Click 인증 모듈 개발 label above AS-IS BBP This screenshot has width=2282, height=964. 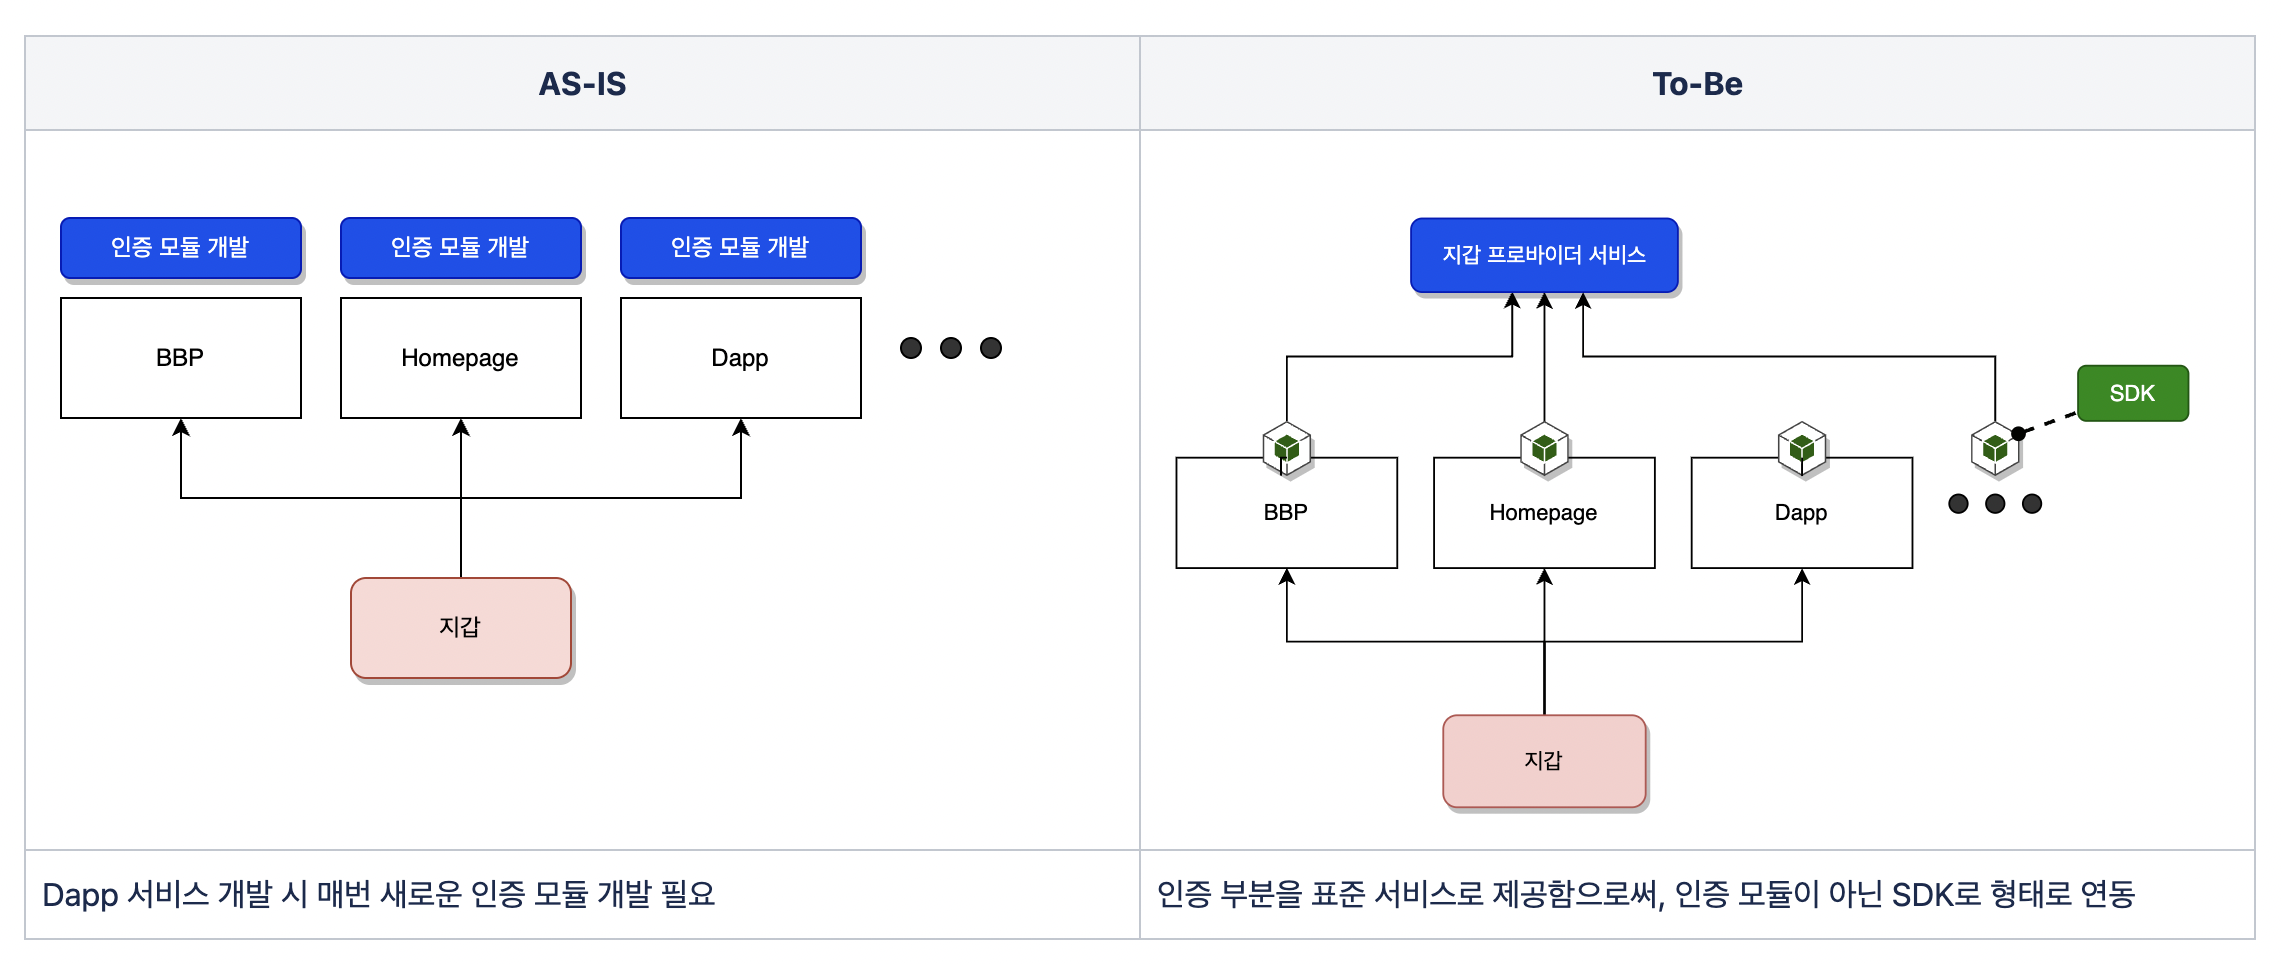(181, 247)
